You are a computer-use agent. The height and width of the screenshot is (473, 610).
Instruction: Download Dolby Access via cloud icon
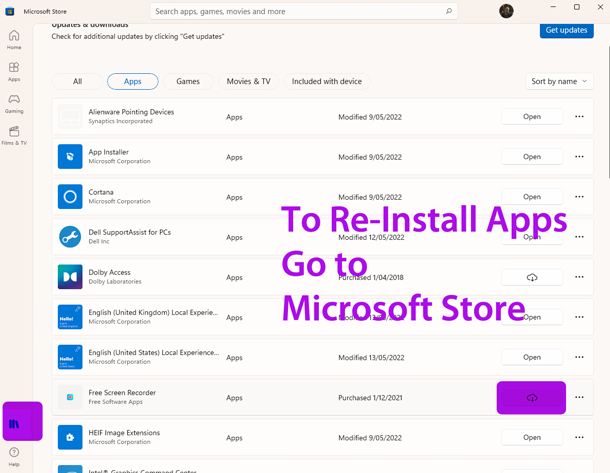pos(532,277)
